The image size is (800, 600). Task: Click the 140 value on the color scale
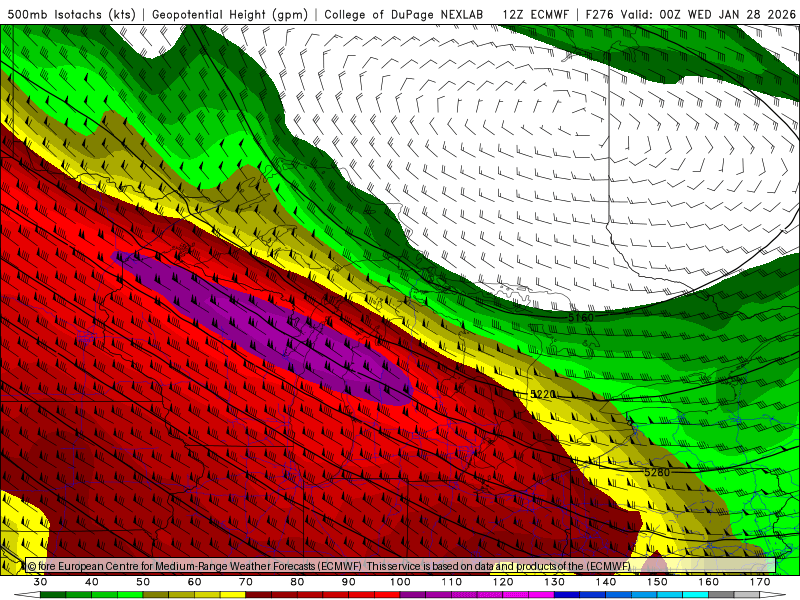606,582
